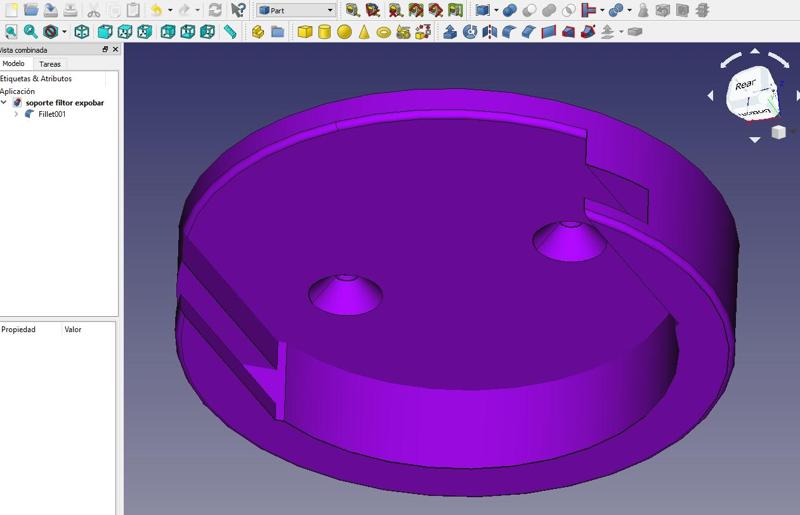The image size is (800, 515).
Task: Open the Join objects dropdown arrow
Action: (602, 10)
